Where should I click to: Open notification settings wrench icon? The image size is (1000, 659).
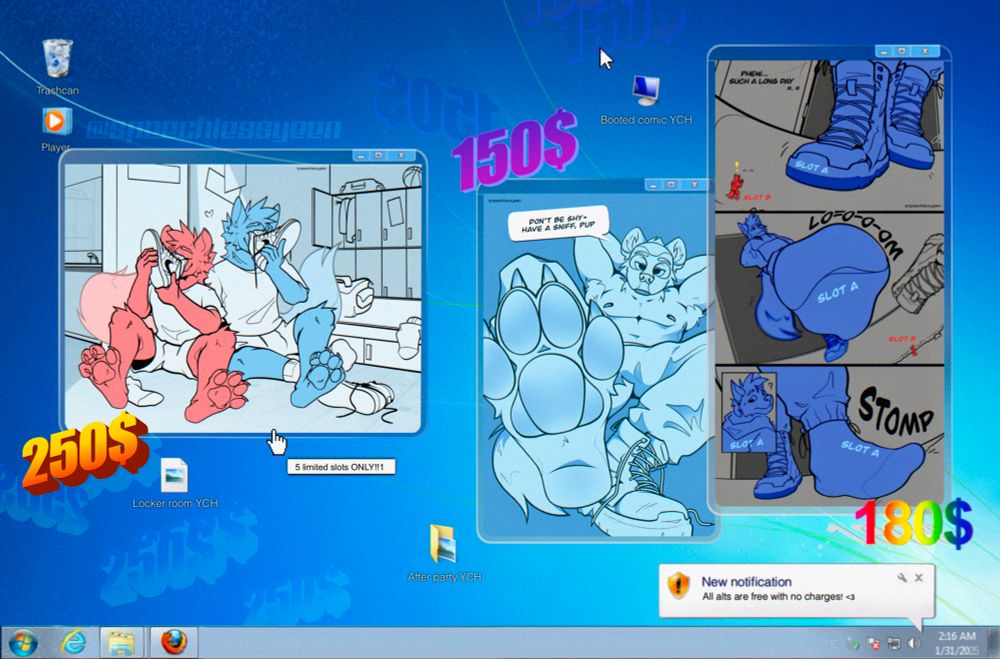(902, 577)
